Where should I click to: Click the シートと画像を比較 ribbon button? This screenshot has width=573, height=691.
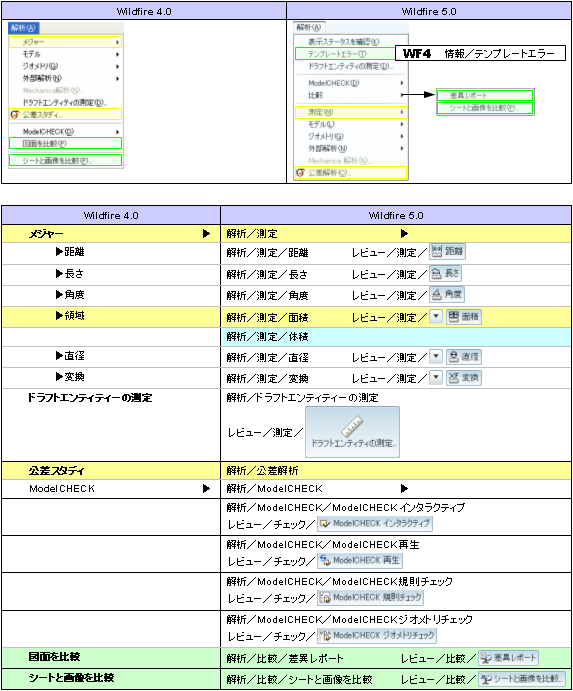[x=522, y=679]
